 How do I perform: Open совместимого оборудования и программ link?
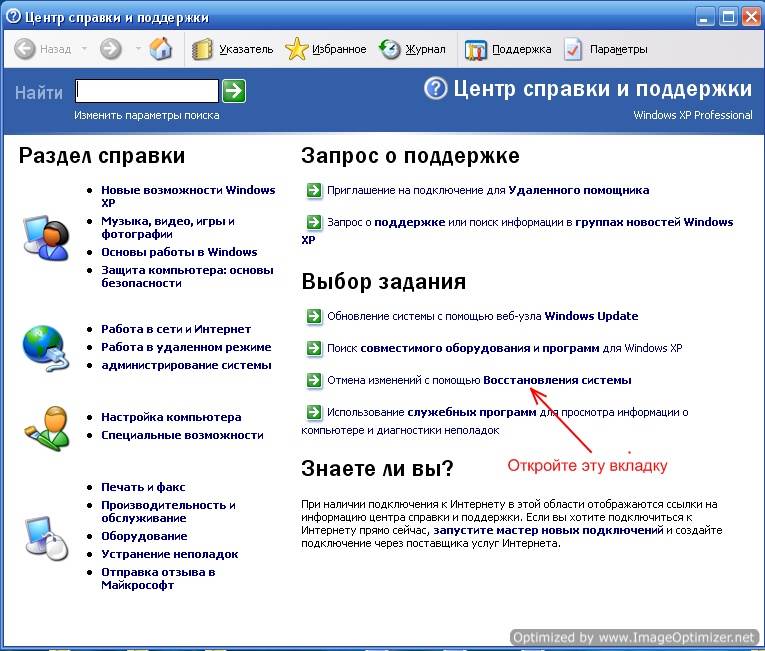point(480,348)
